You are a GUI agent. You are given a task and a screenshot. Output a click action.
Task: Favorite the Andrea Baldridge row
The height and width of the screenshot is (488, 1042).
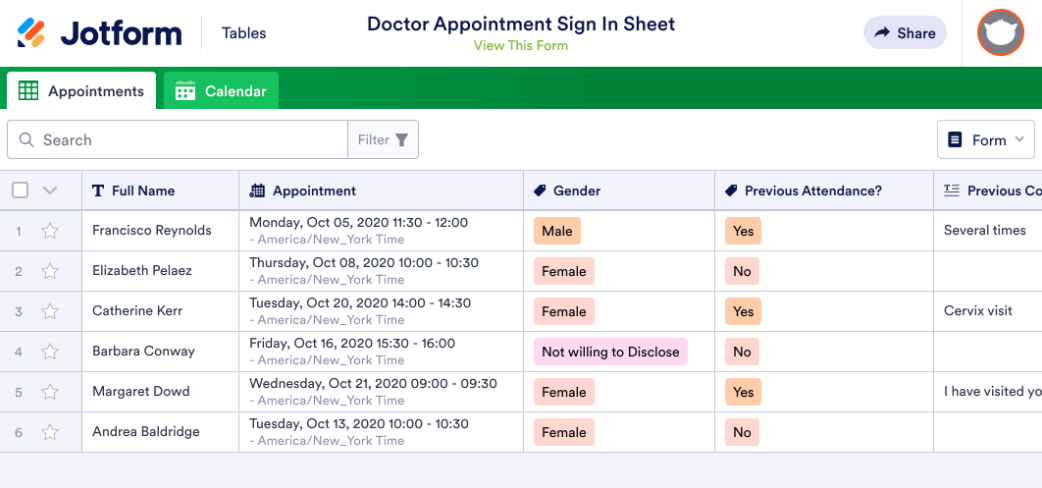(50, 432)
